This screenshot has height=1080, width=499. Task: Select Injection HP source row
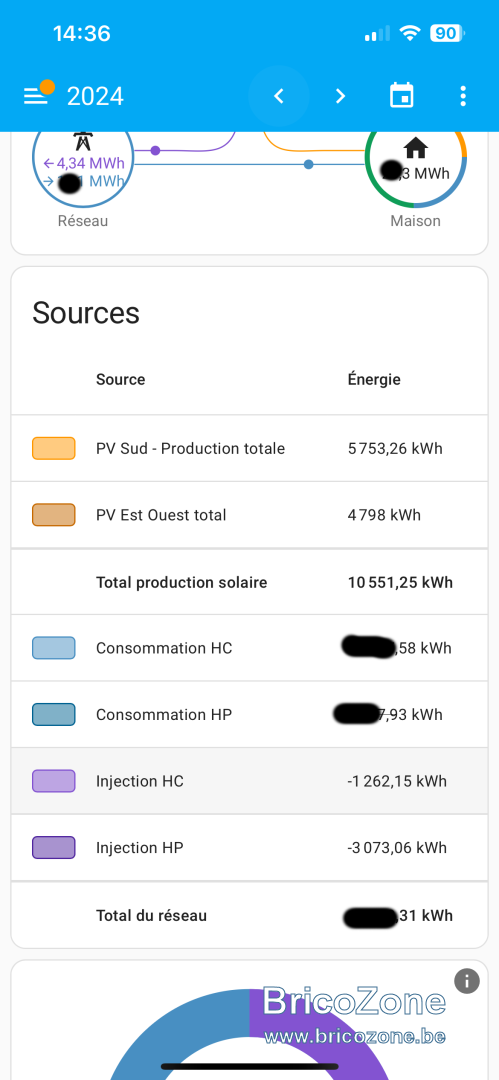[x=250, y=847]
